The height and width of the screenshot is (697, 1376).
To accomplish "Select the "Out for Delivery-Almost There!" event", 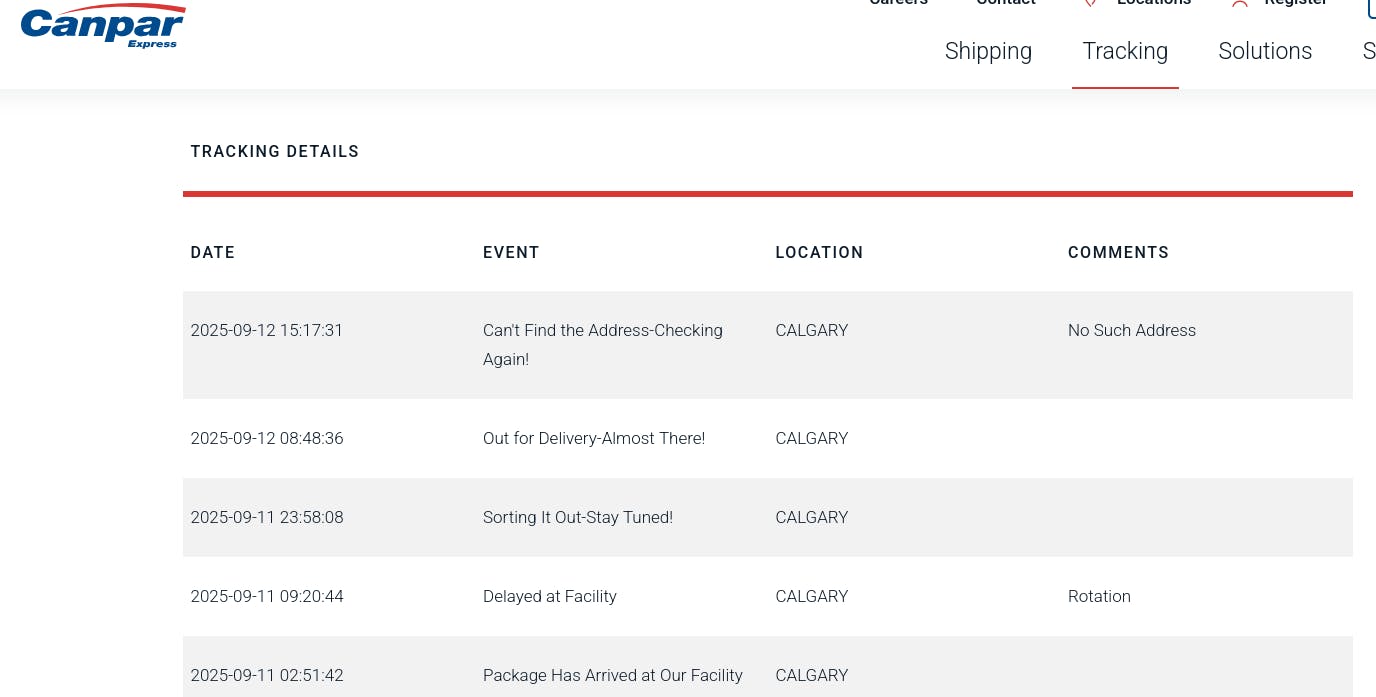I will [x=594, y=439].
